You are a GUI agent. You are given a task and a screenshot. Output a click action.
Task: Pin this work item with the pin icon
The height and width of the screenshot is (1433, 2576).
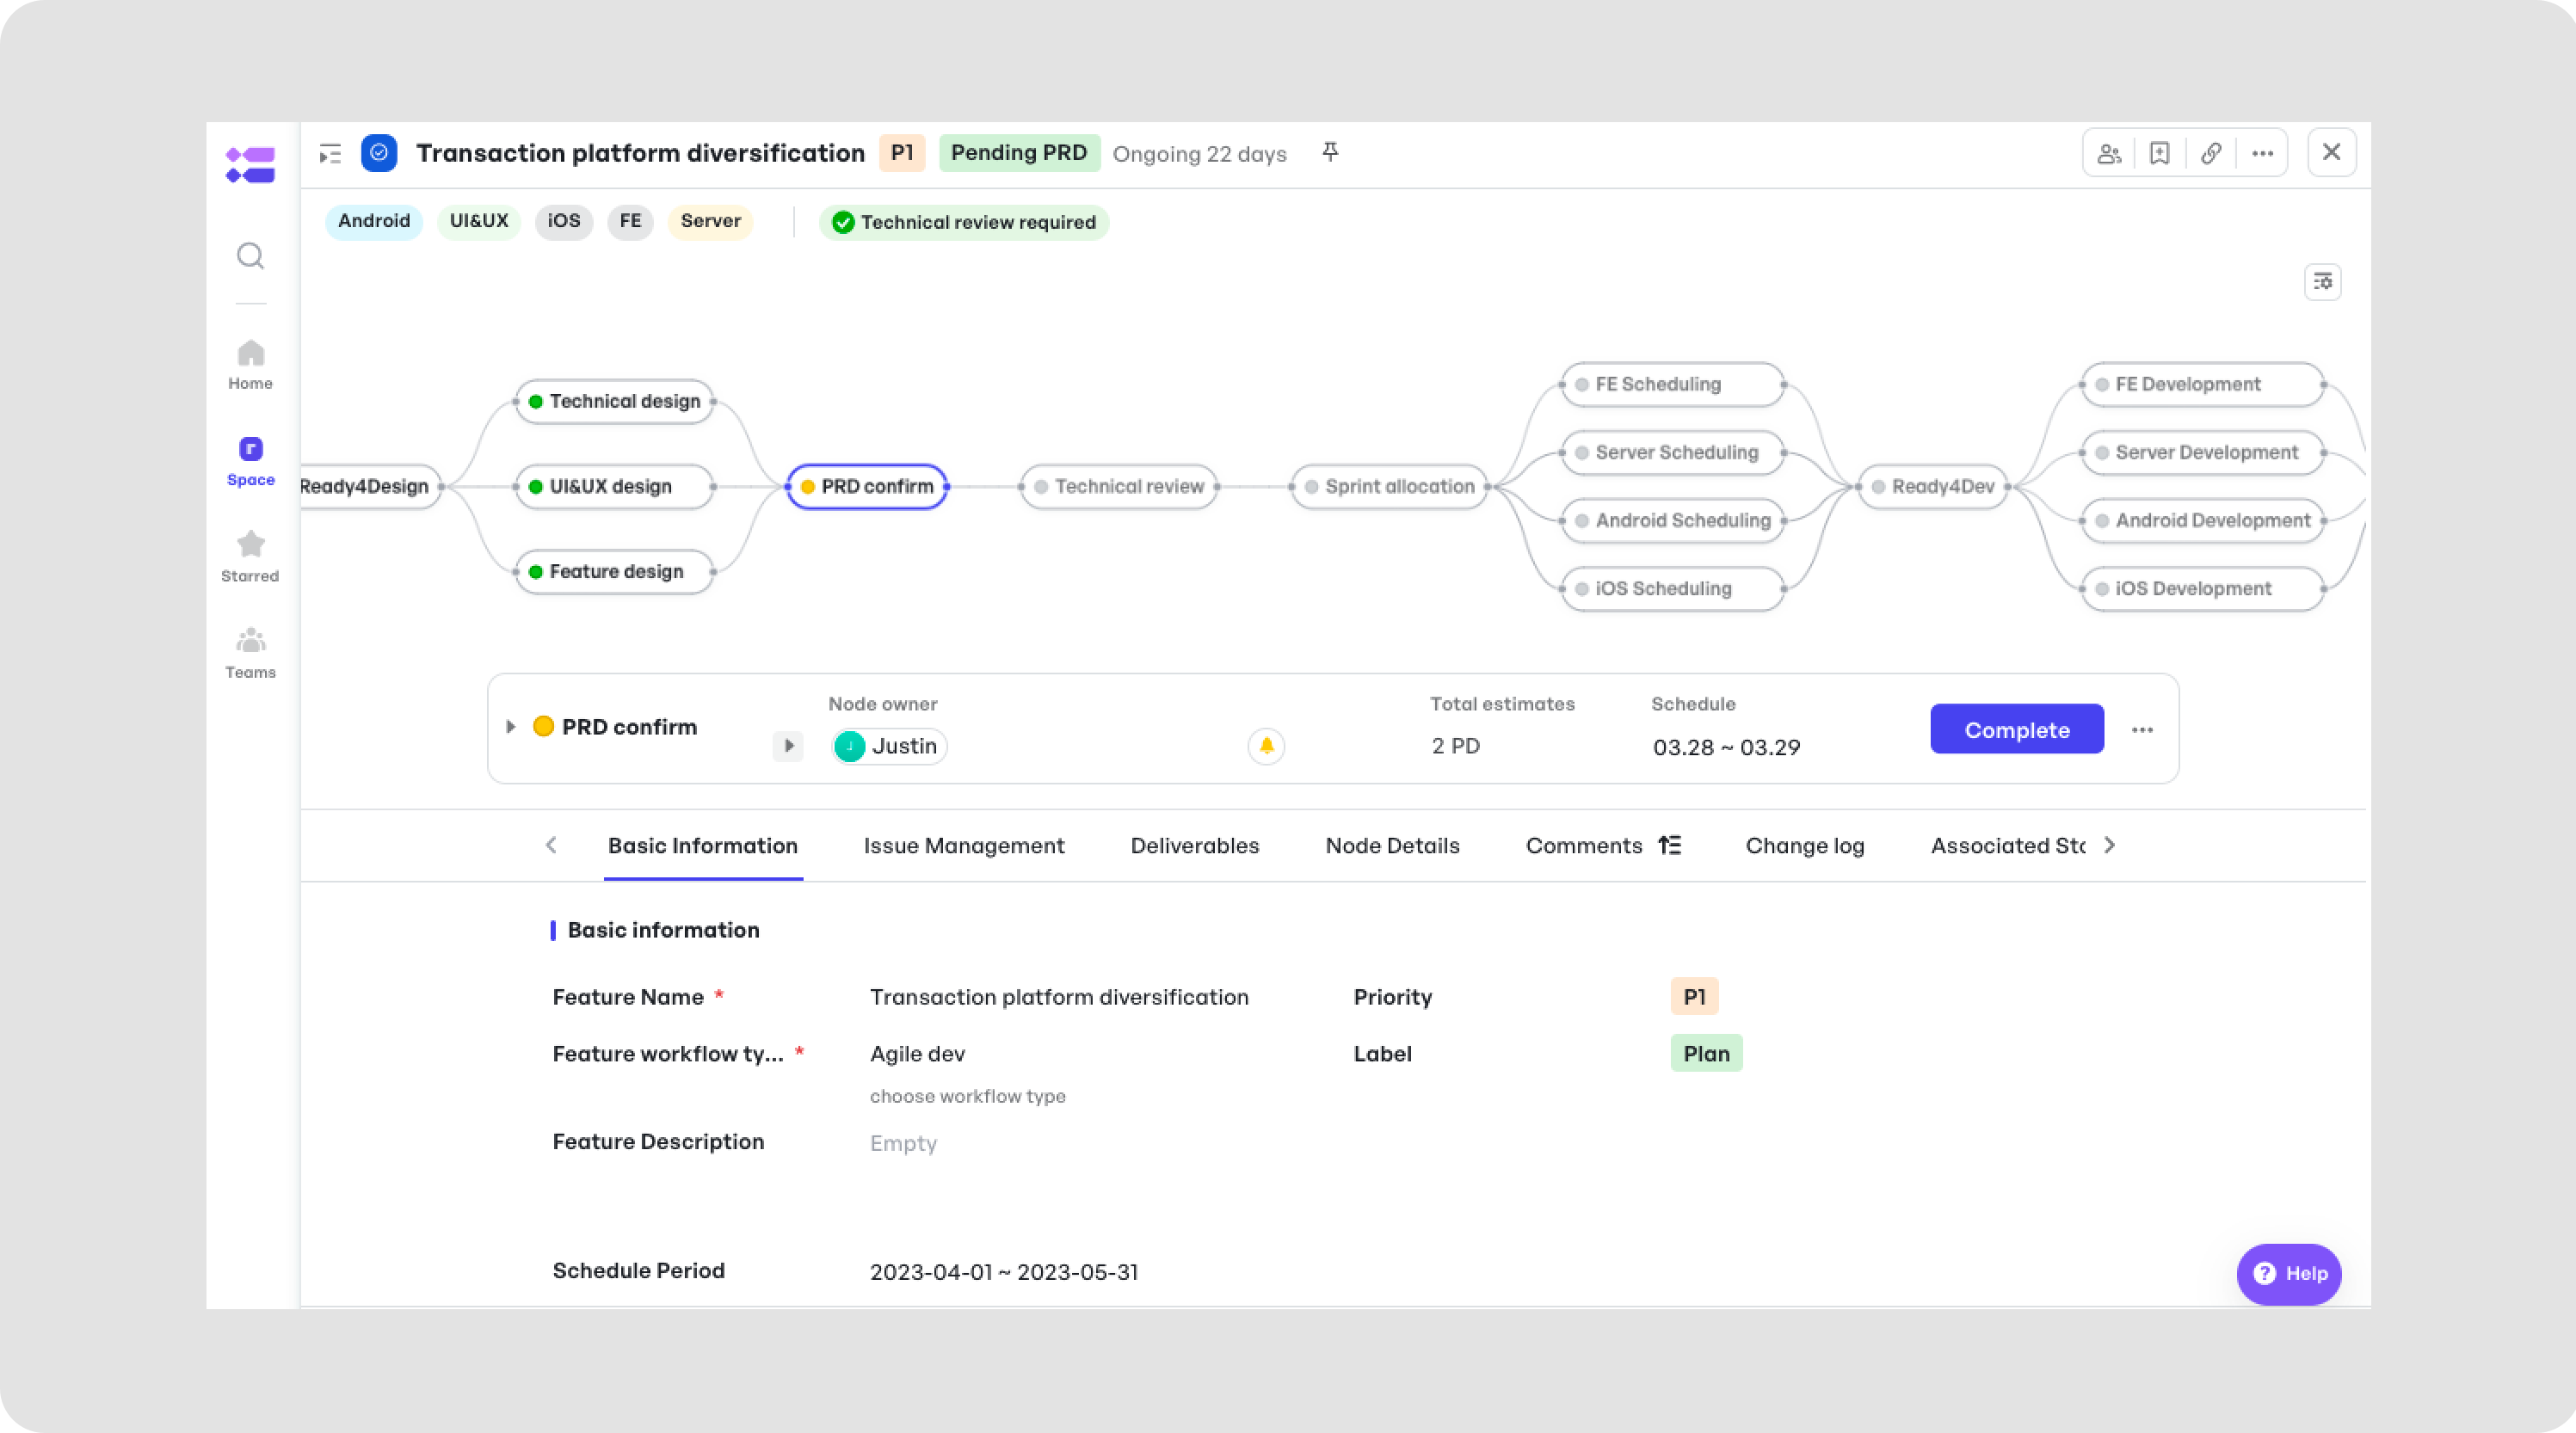(x=1330, y=152)
